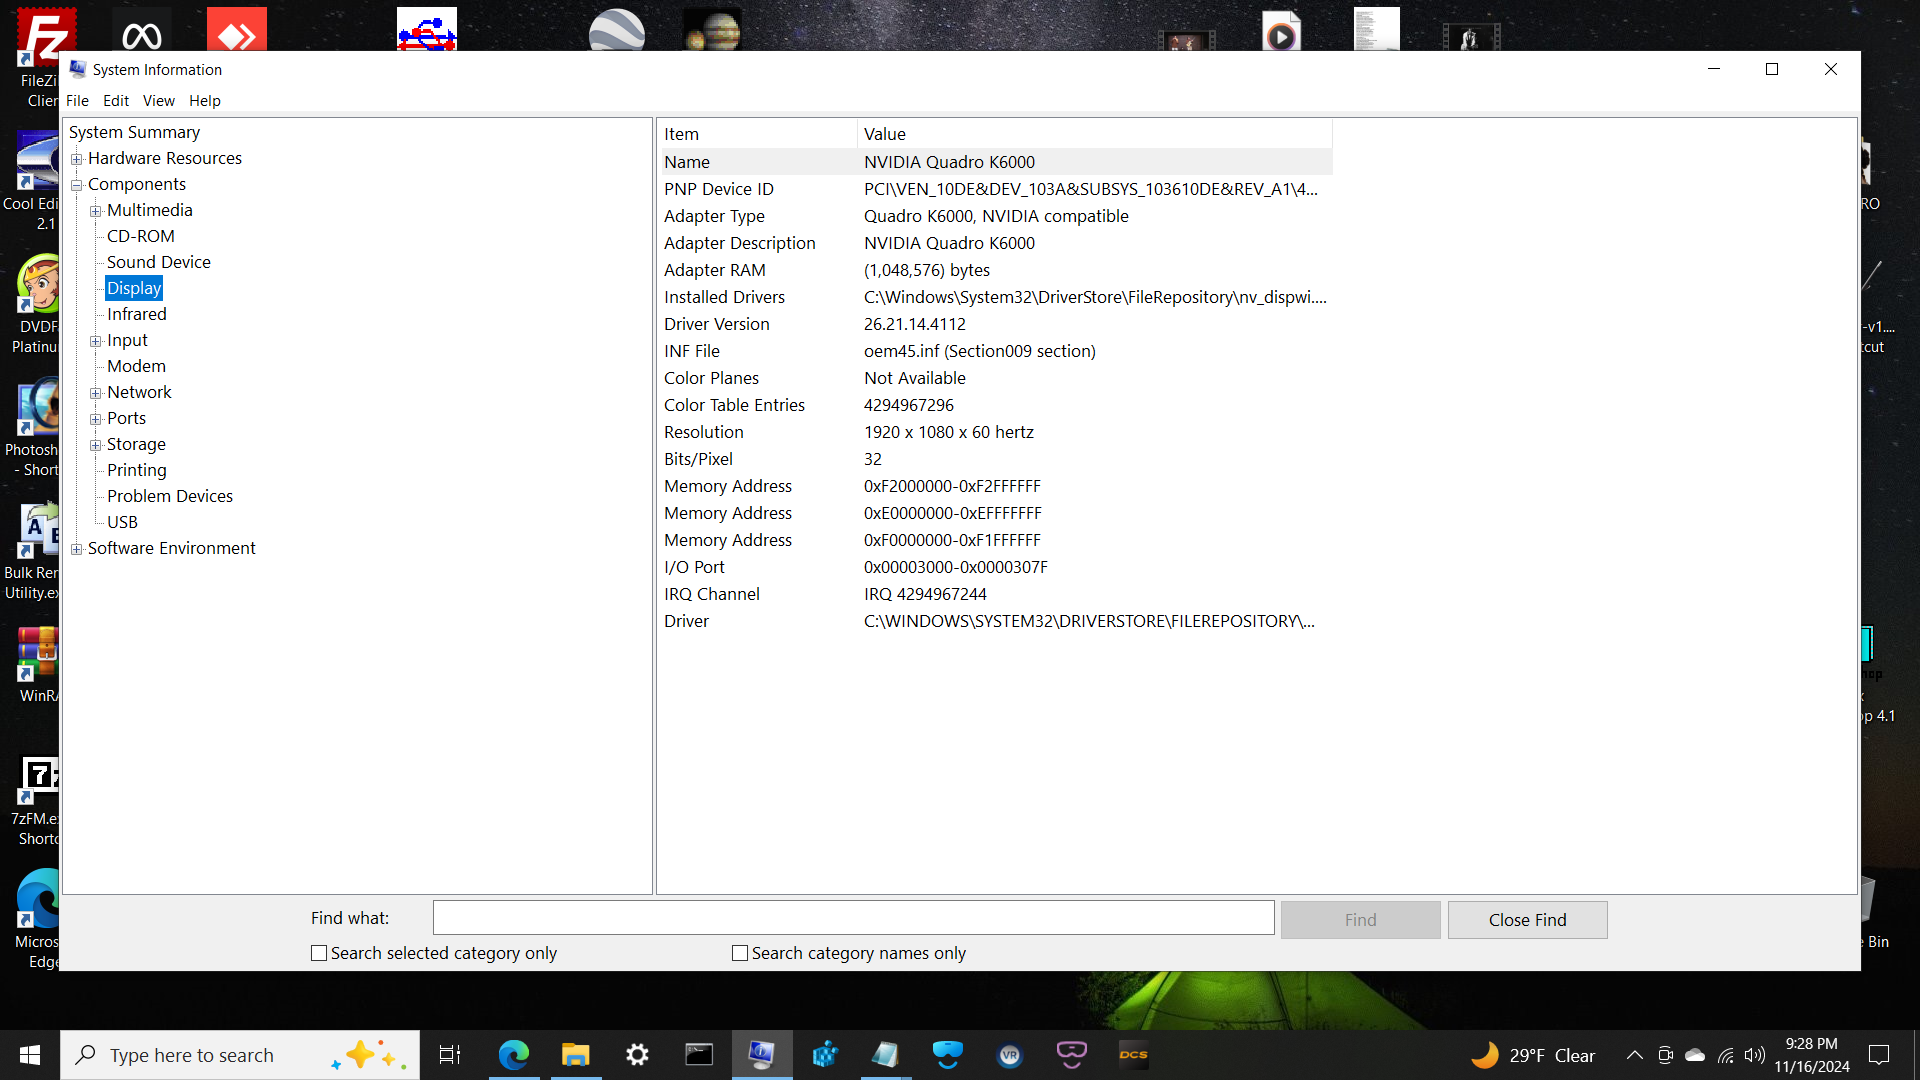Open the Task View button
The image size is (1920, 1080).
(450, 1055)
